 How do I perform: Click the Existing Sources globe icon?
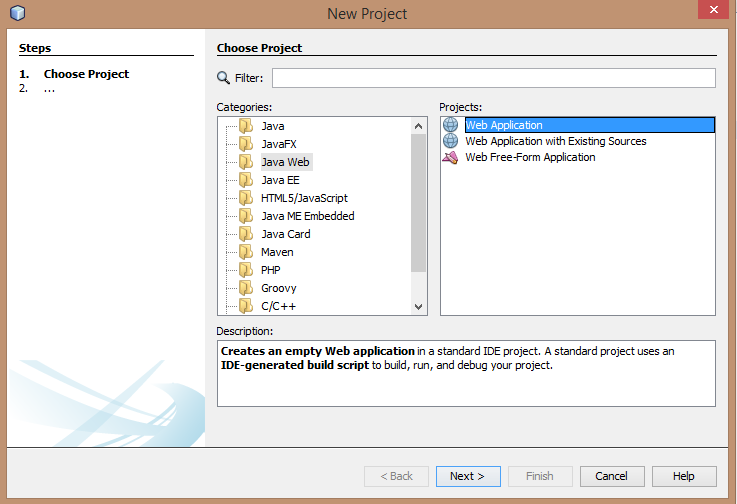tap(450, 141)
